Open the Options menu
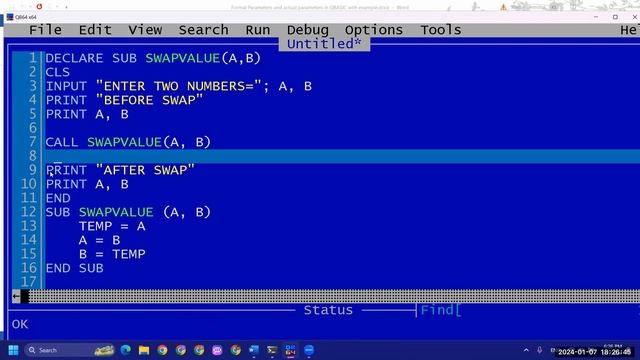Image resolution: width=640 pixels, height=360 pixels. (x=374, y=30)
